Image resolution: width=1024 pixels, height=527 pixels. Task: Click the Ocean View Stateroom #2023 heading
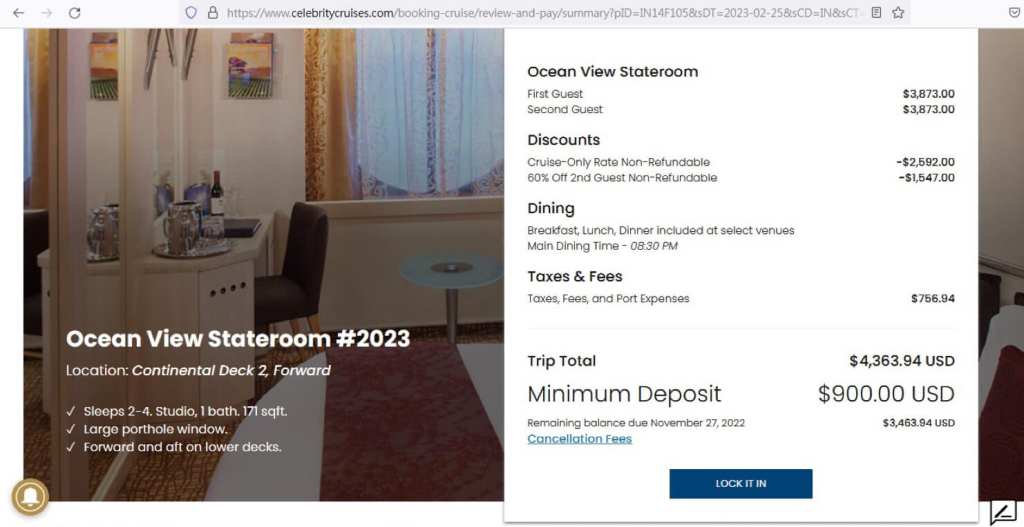[x=238, y=338]
